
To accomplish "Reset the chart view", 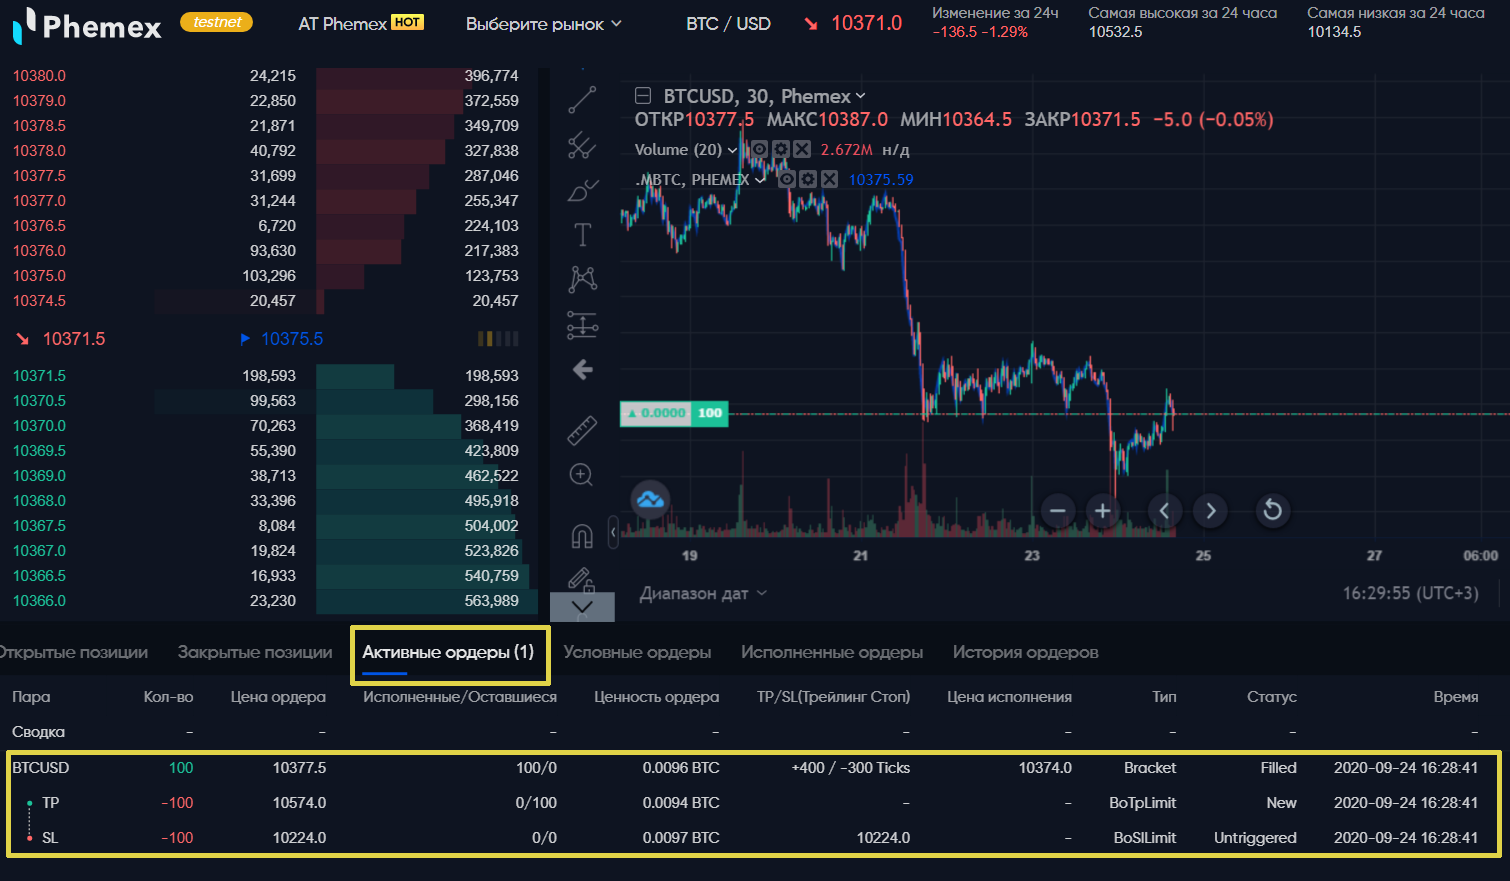I will click(1272, 511).
